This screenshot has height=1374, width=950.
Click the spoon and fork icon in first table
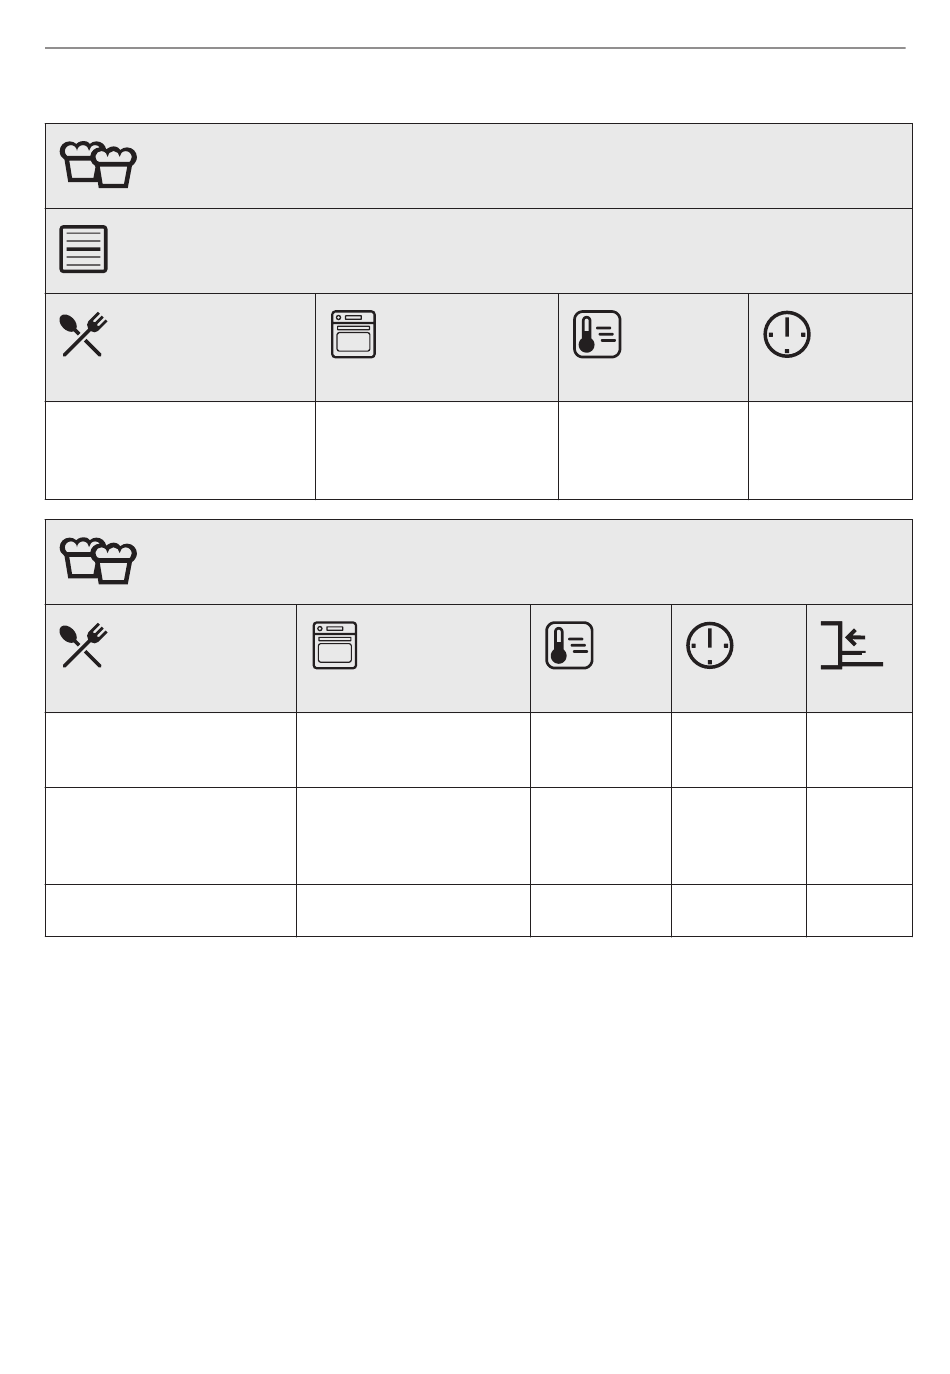point(84,335)
